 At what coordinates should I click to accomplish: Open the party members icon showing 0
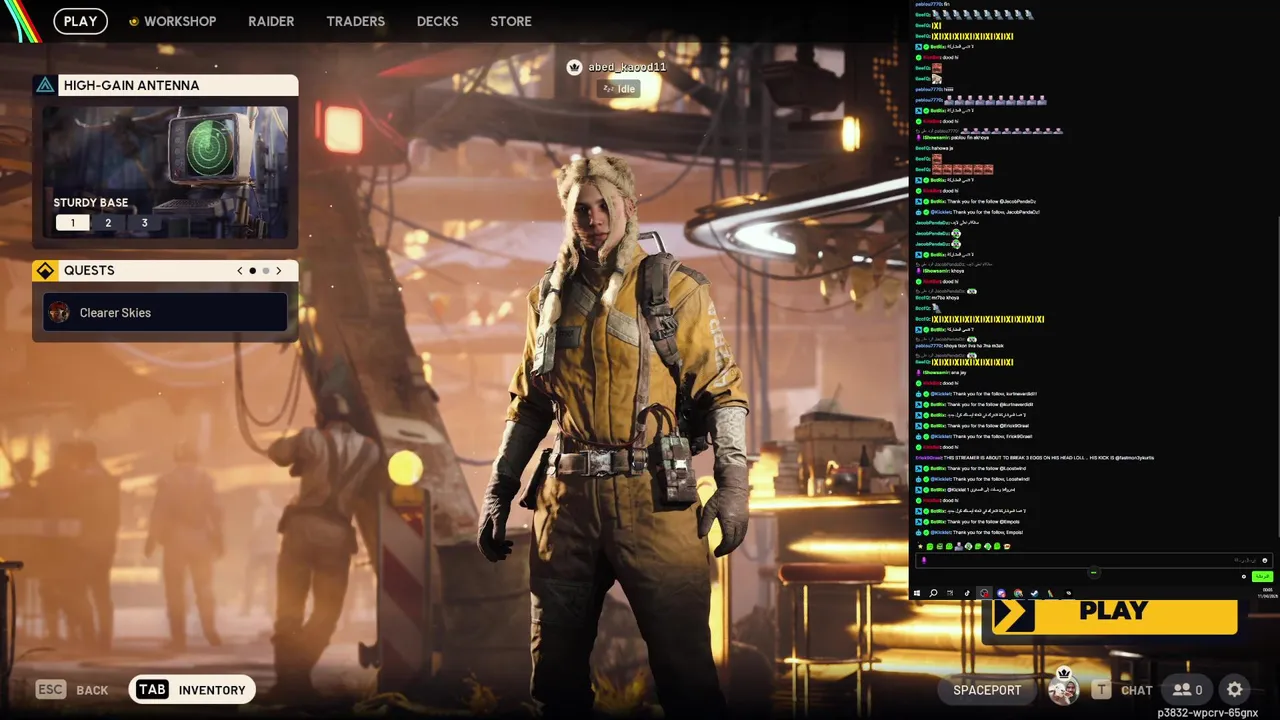(x=1188, y=690)
